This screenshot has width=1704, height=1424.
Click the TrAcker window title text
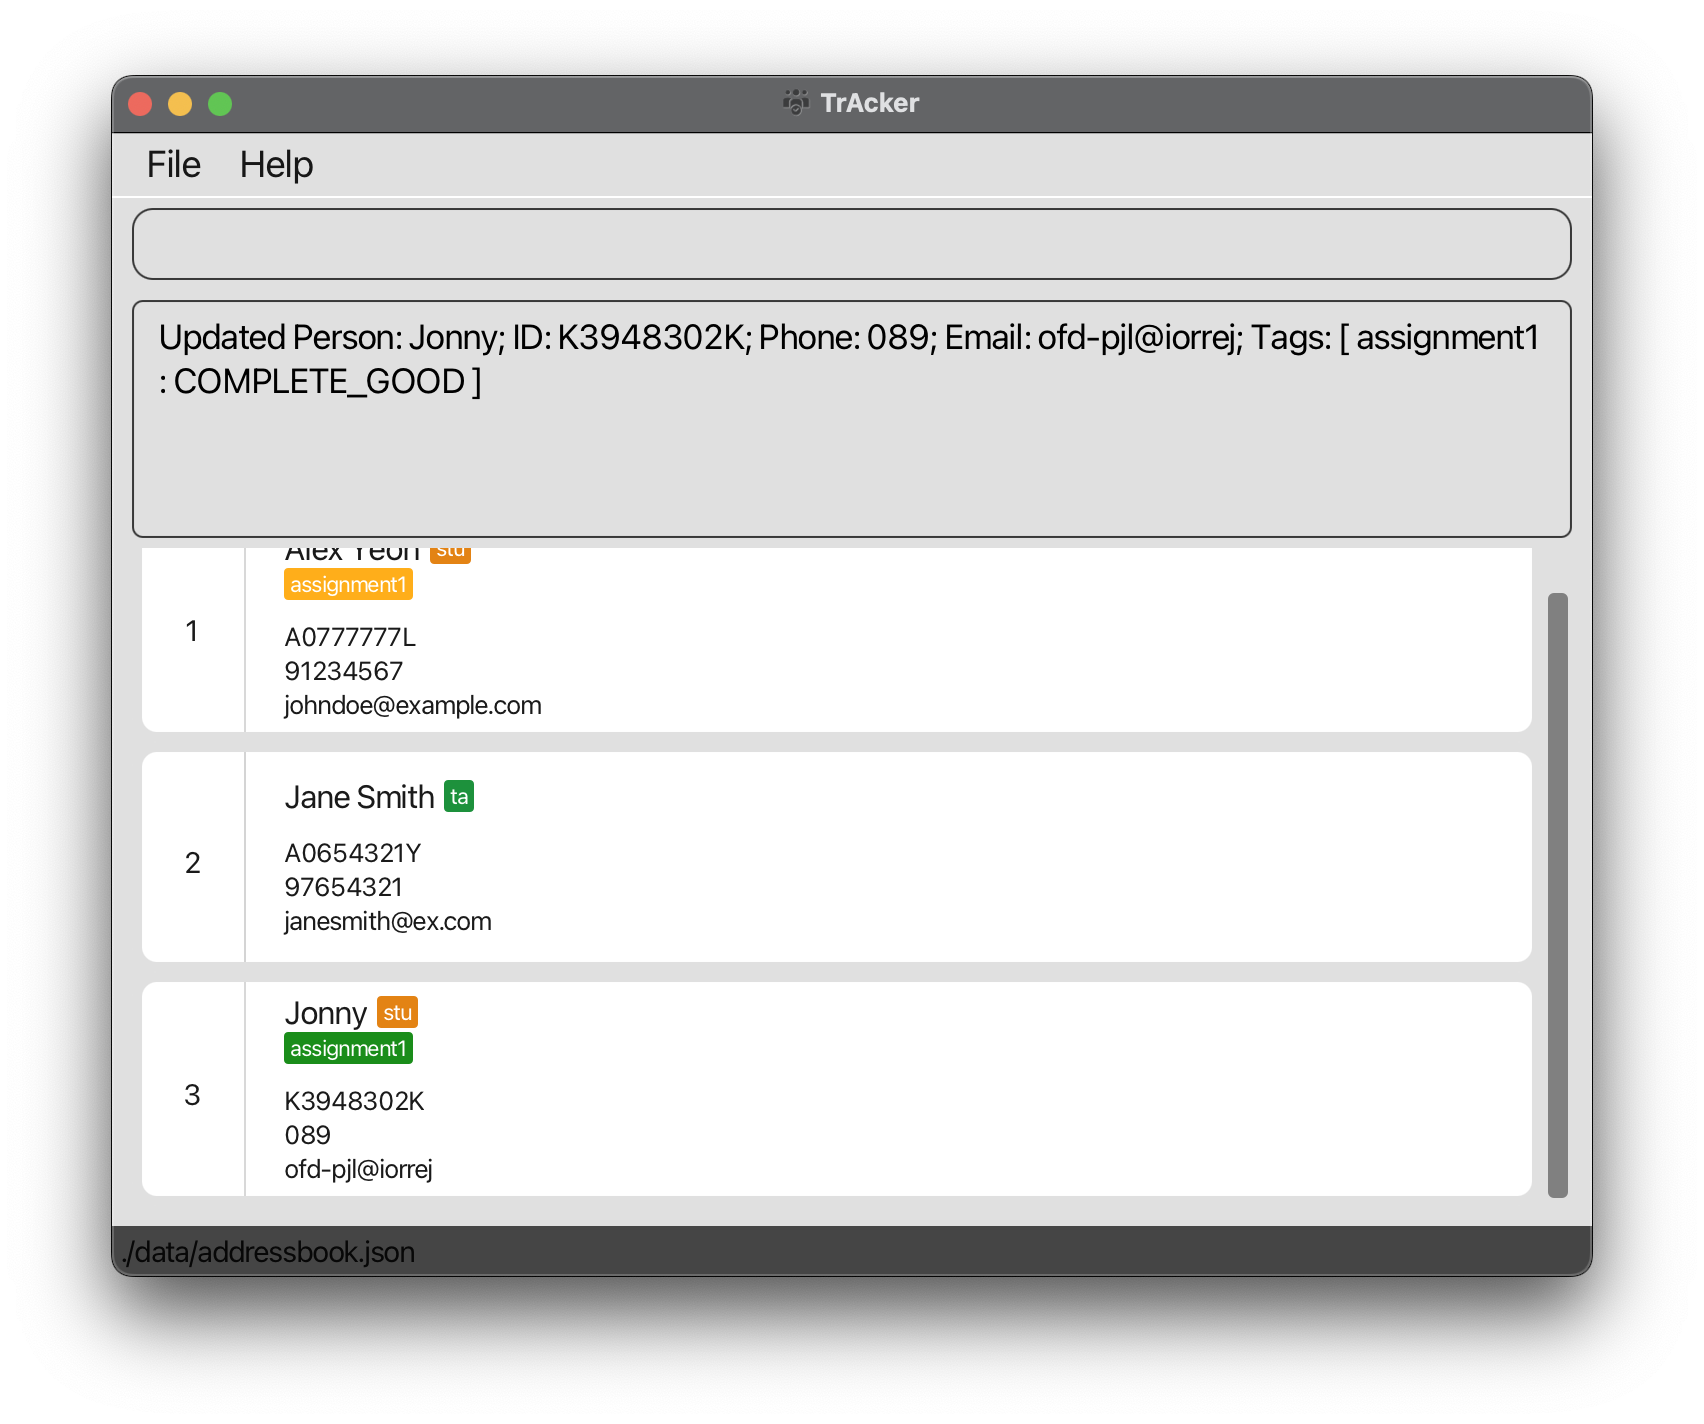(869, 103)
